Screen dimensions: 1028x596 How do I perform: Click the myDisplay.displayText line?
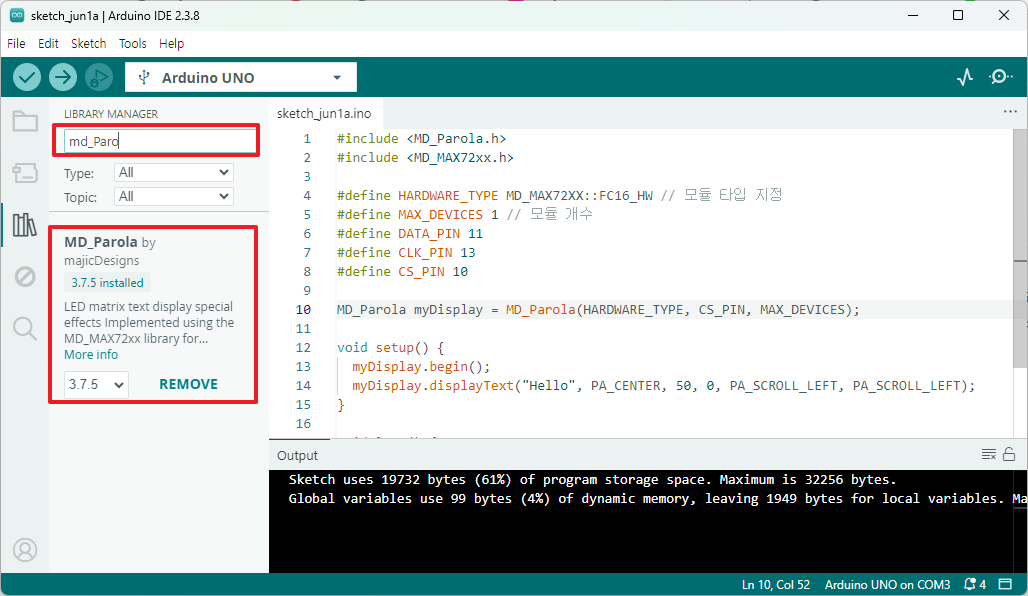tap(663, 386)
